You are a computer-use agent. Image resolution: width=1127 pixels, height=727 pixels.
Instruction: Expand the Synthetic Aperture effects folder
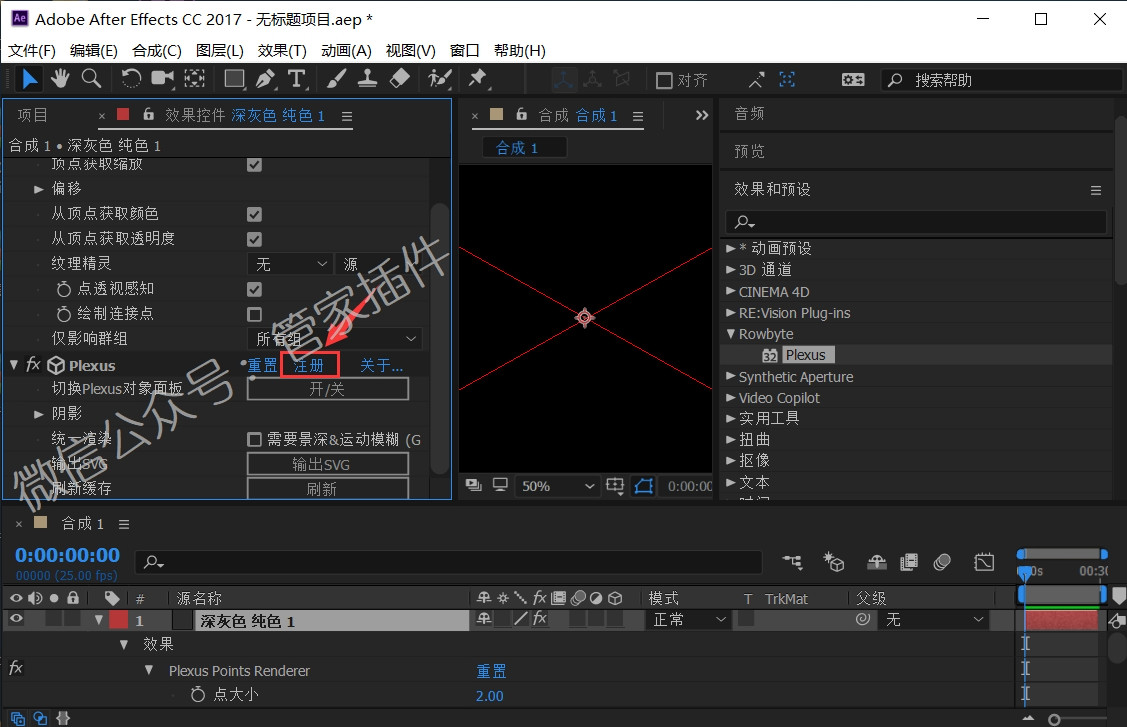point(730,376)
